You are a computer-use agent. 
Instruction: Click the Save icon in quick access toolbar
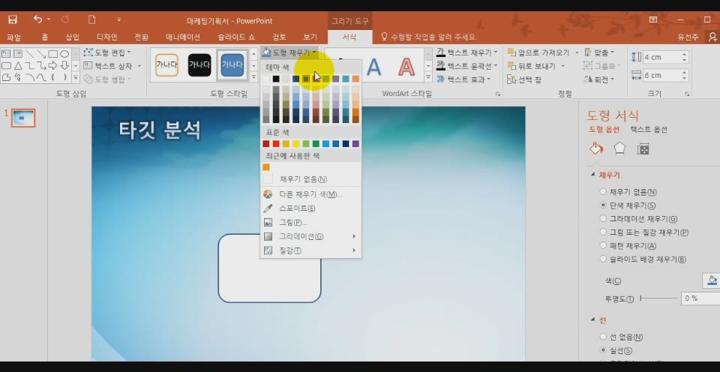12,20
